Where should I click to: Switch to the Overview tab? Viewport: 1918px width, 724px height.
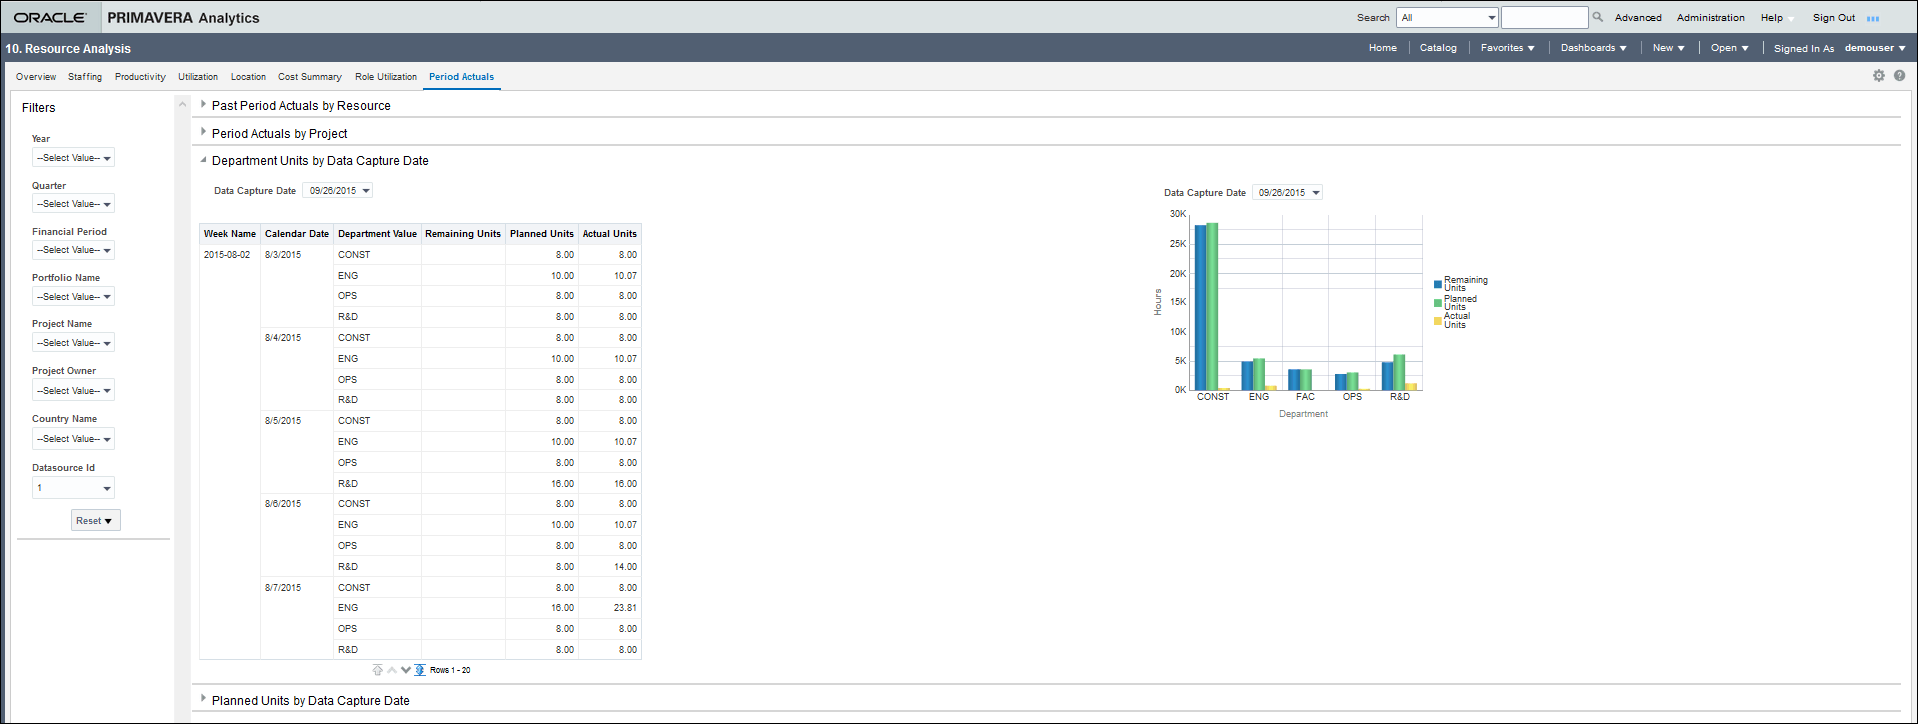(x=36, y=77)
